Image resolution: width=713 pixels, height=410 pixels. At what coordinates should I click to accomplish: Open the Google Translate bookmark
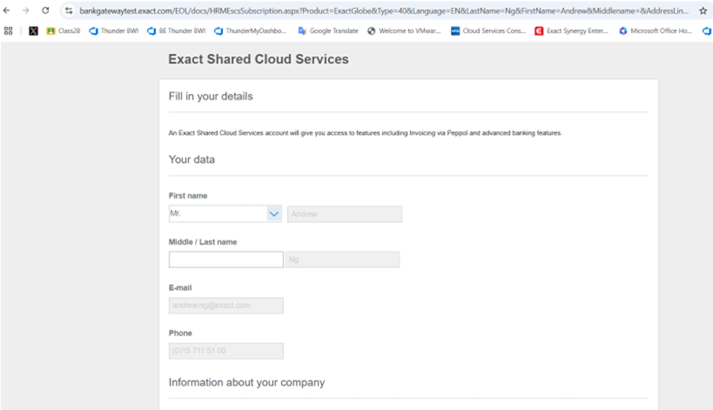(328, 31)
